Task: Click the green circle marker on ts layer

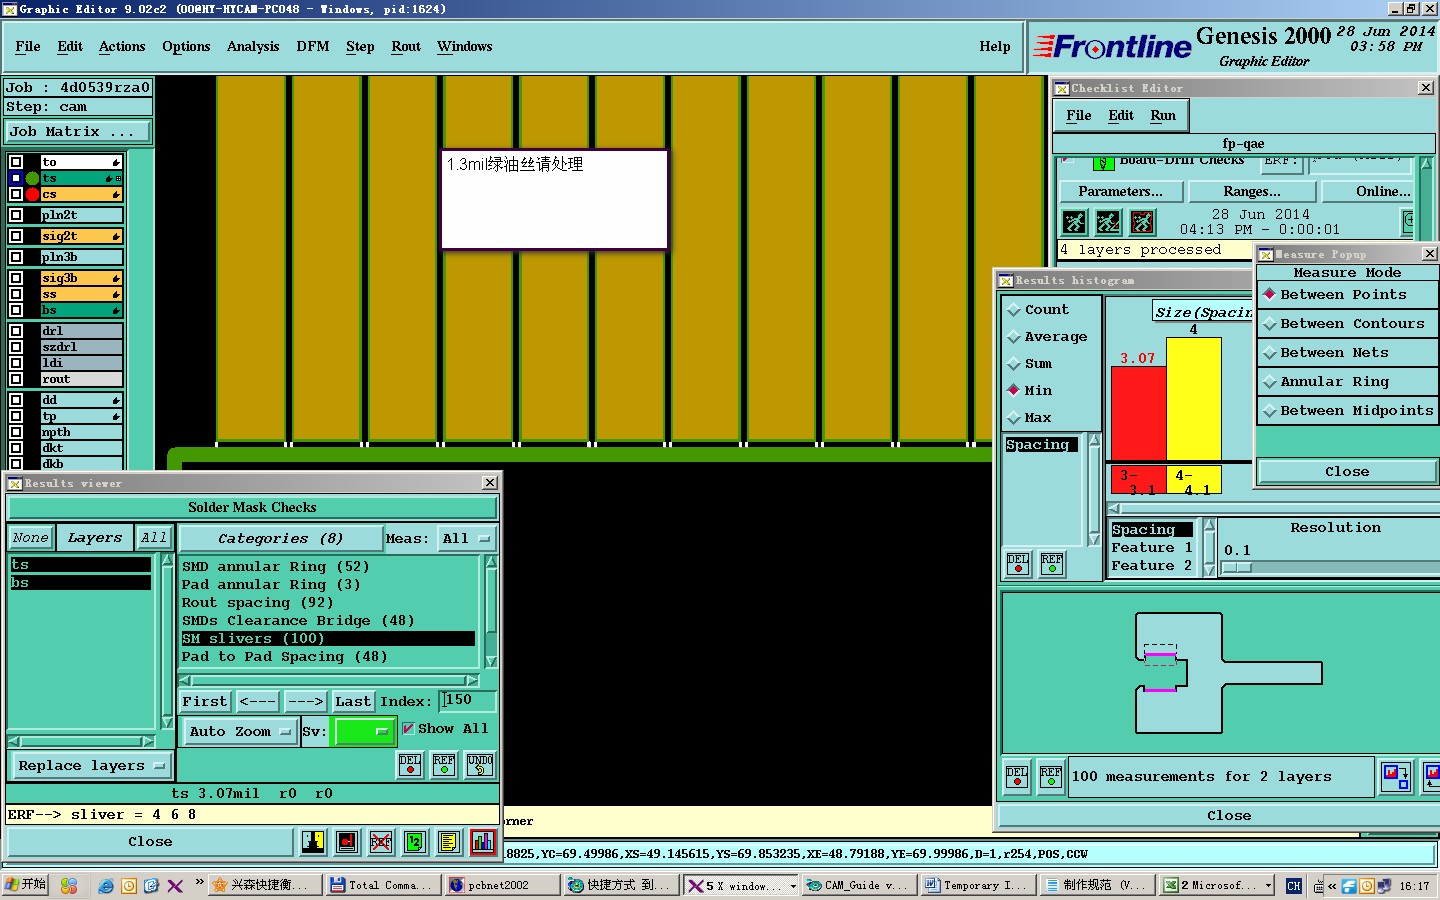Action: click(x=32, y=178)
